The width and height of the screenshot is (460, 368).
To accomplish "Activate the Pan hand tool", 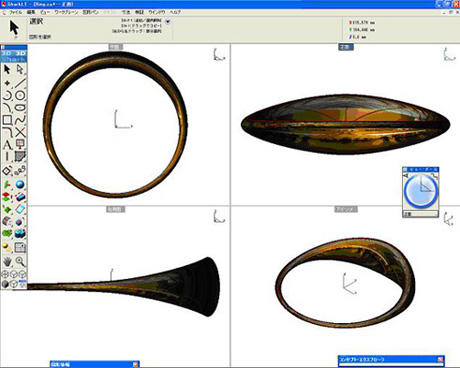I will 7,261.
